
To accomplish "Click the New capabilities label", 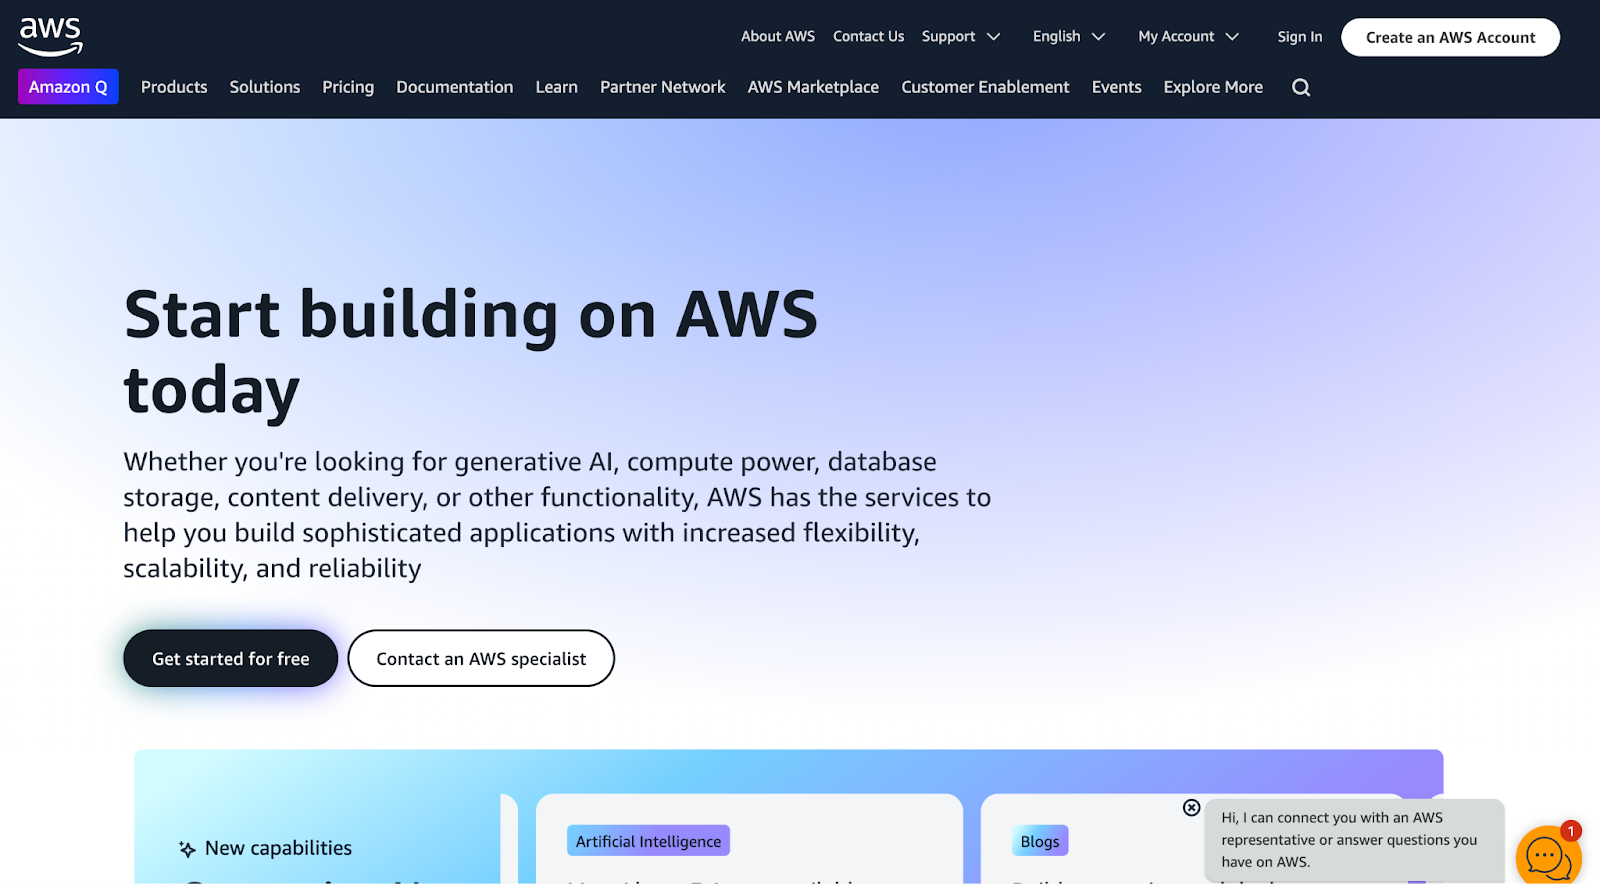I will pos(278,848).
